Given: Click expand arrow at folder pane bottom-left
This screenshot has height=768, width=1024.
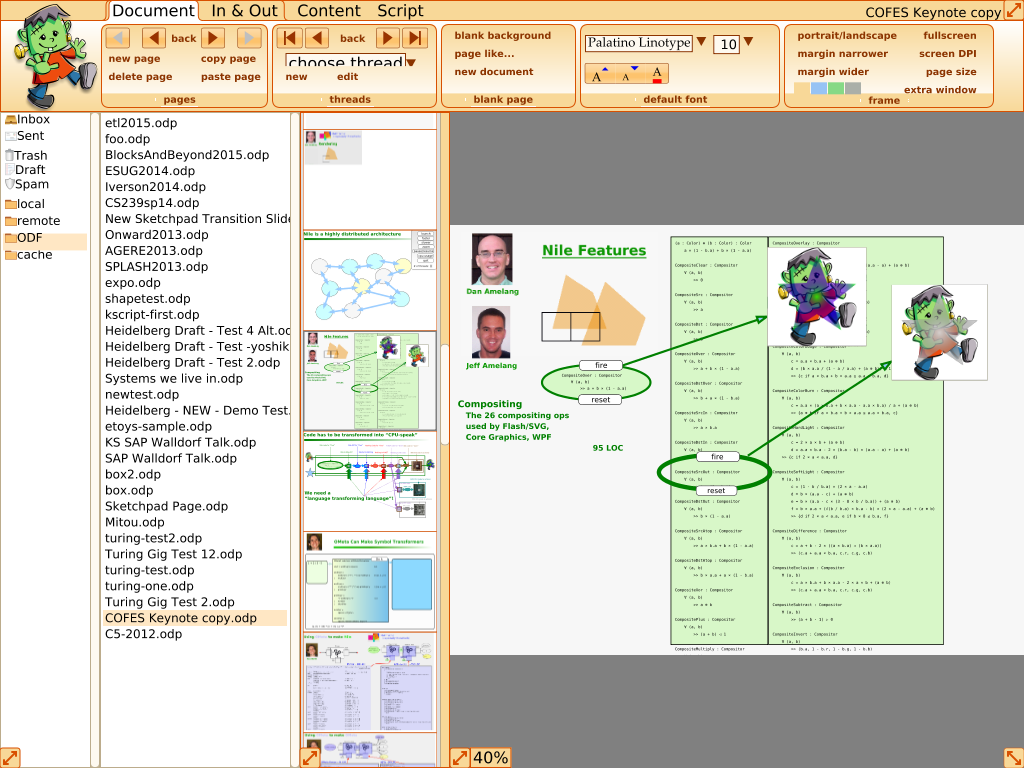Looking at the screenshot, I should pos(10,758).
